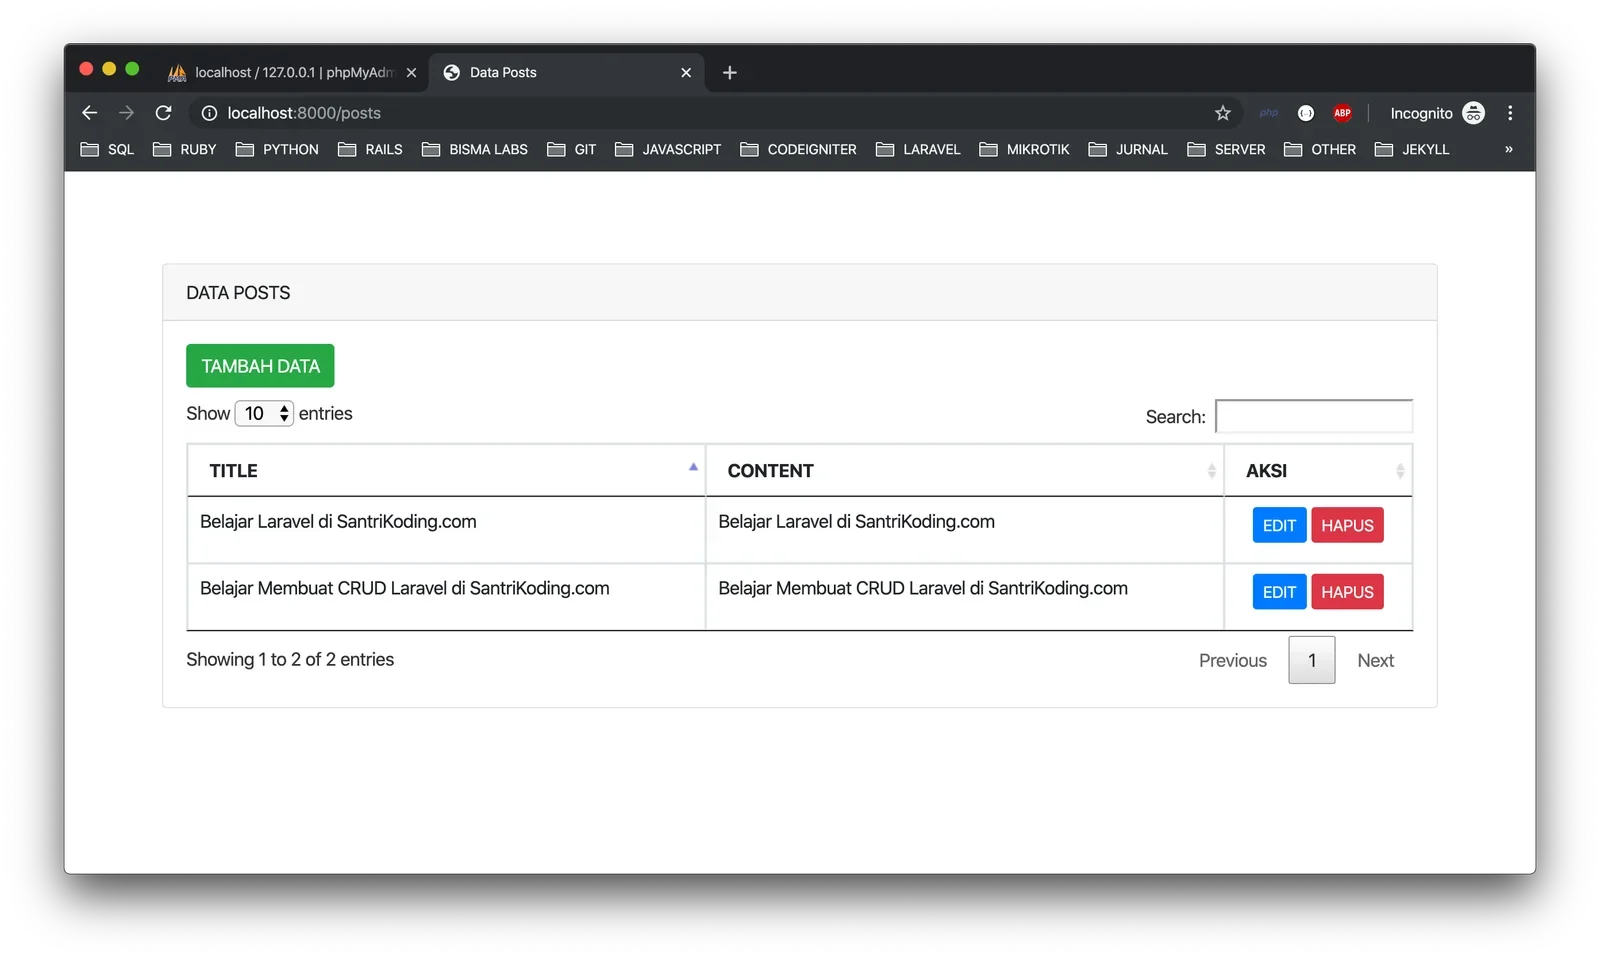The width and height of the screenshot is (1600, 959).
Task: Click the DATA POSTS card header
Action: pos(800,292)
